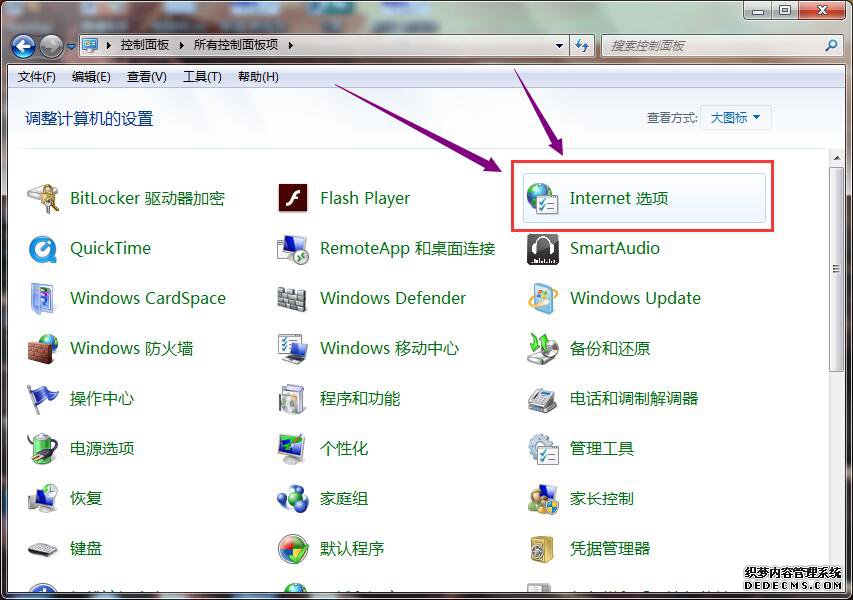Open the 家长控制 icon
This screenshot has width=853, height=600.
(542, 499)
